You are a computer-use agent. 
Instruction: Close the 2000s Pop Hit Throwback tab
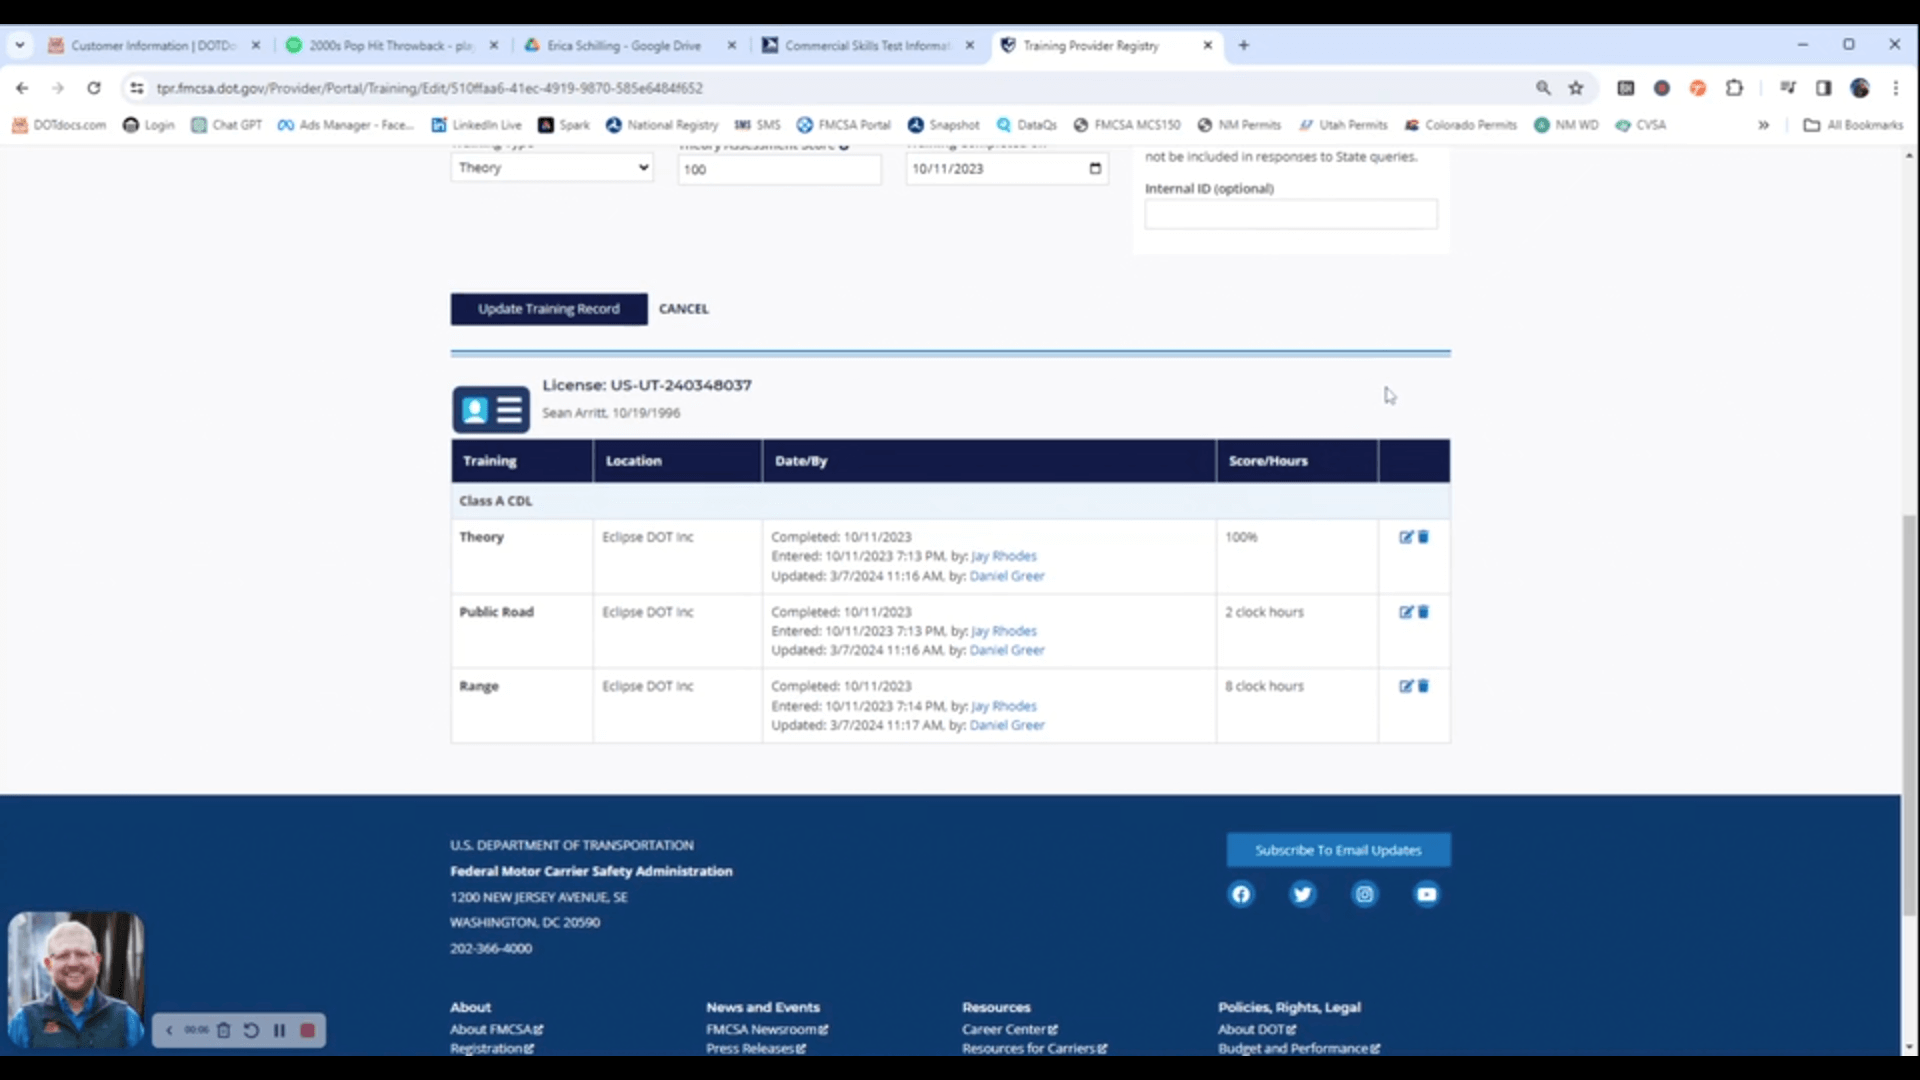[494, 45]
